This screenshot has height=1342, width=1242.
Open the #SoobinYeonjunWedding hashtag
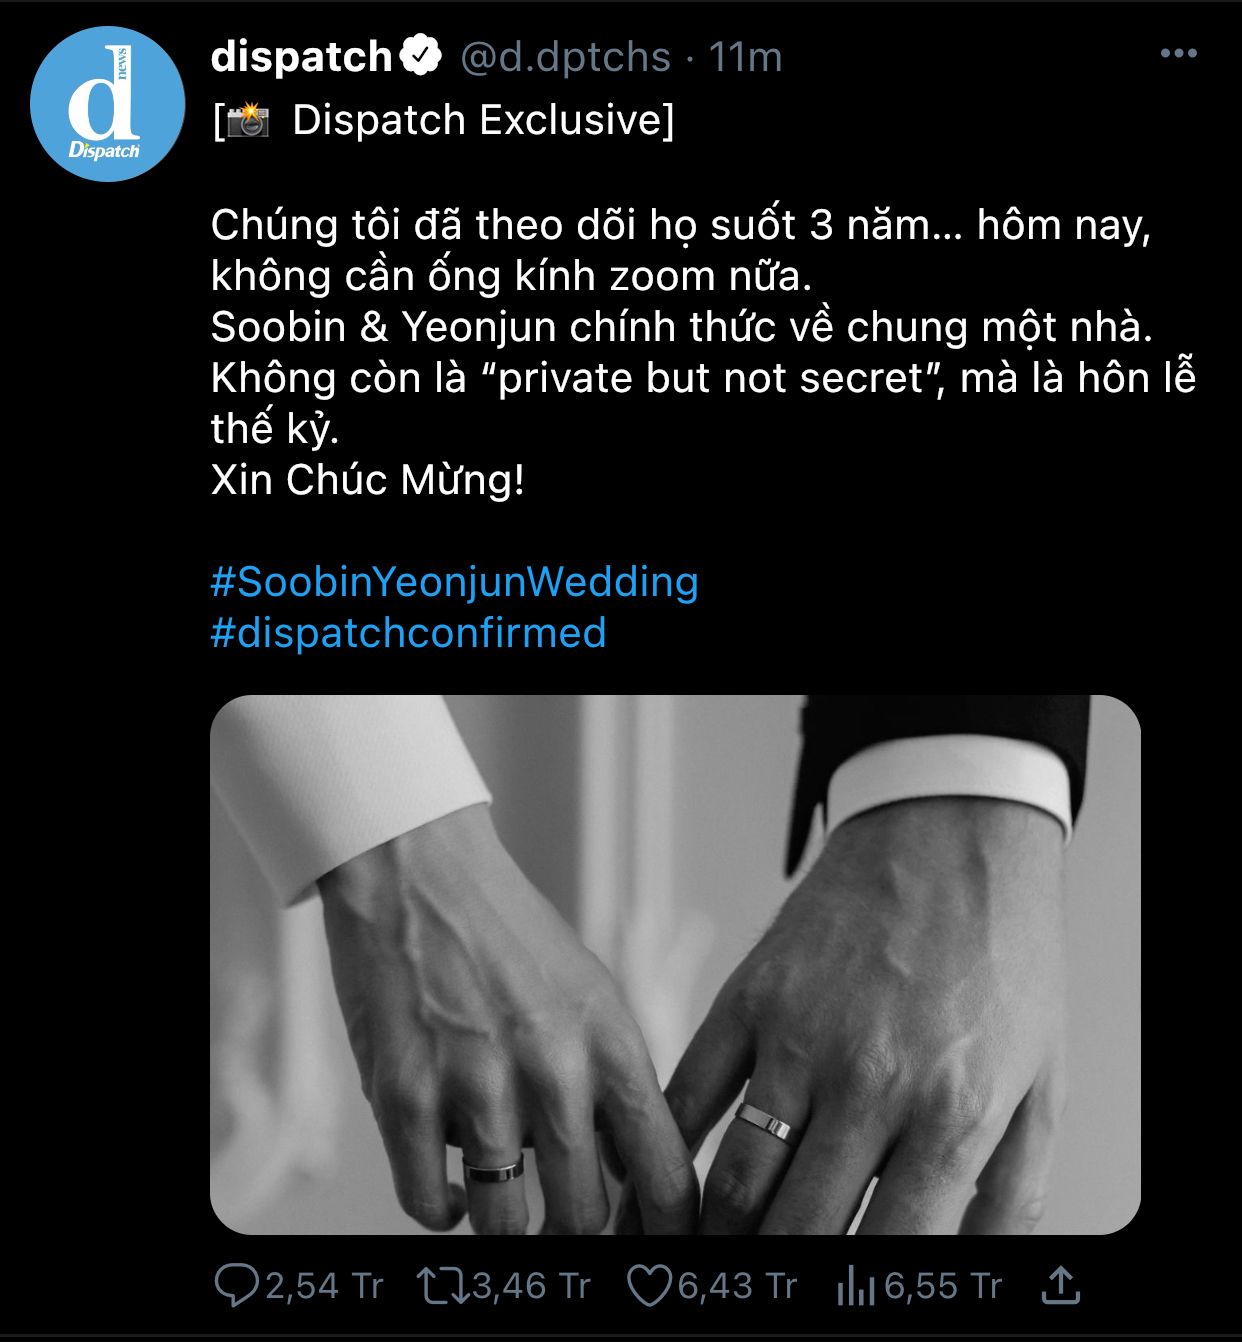454,582
